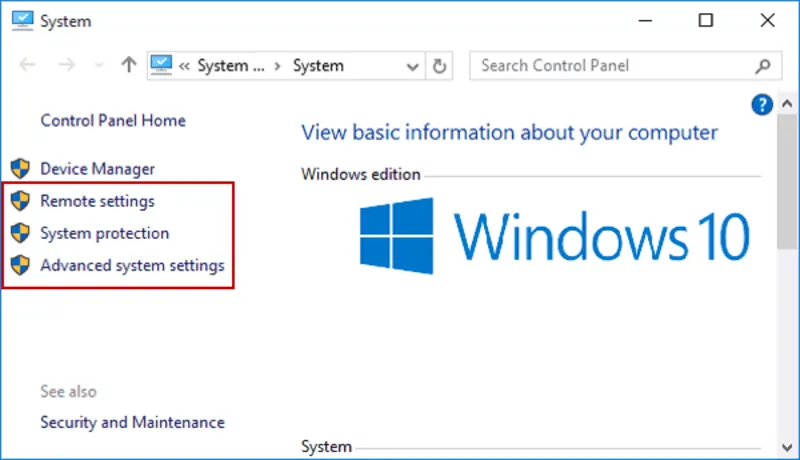Screen dimensions: 800x460
Task: Click the Windows 10 logo image
Action: [x=555, y=236]
